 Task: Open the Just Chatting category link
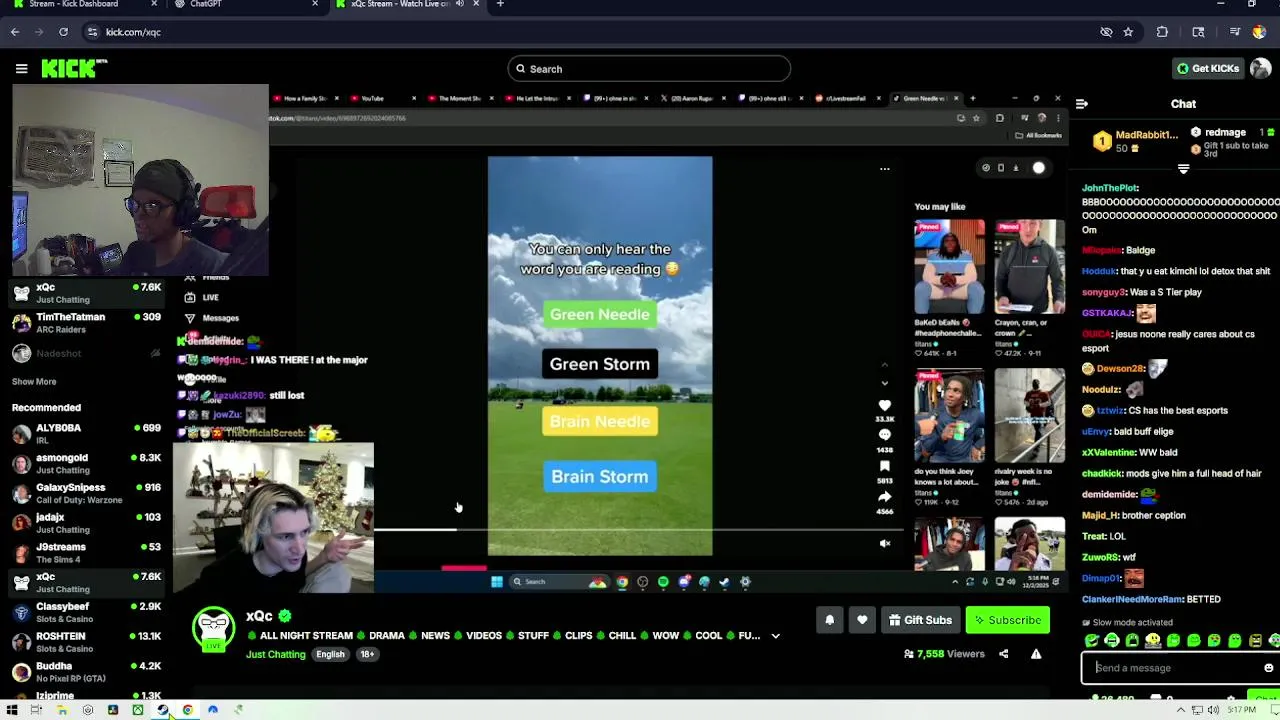(275, 654)
